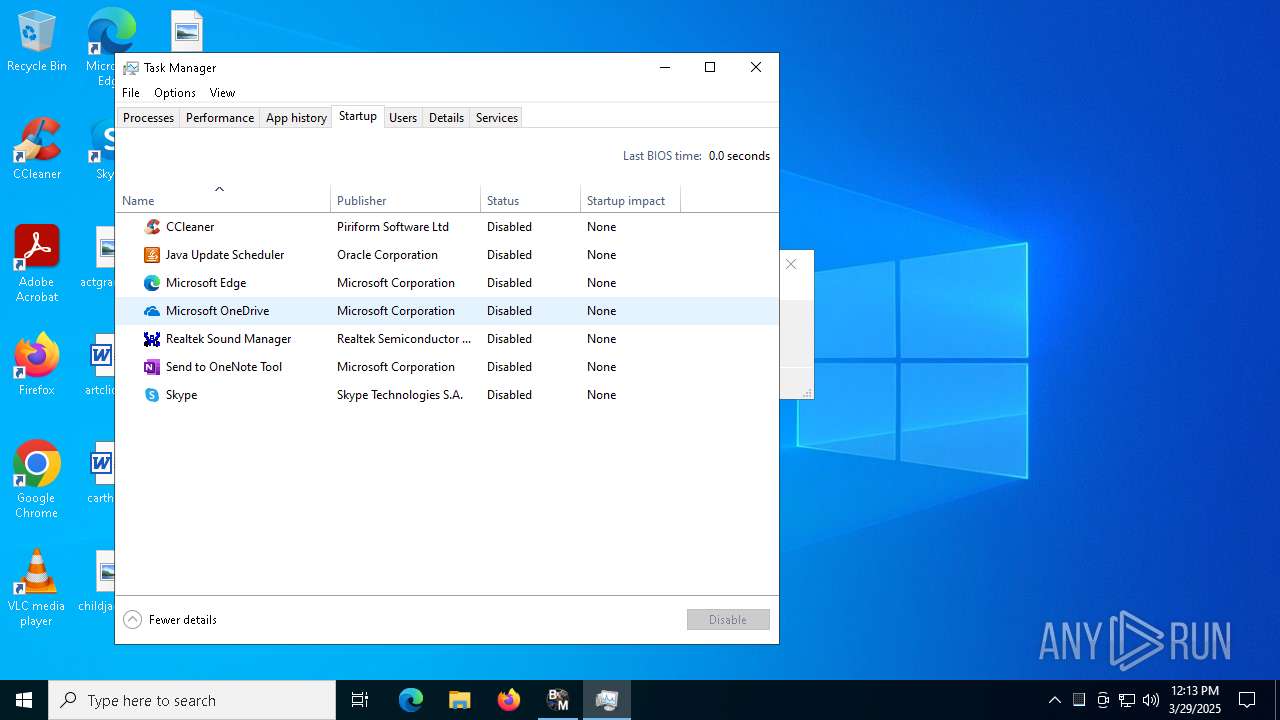
Task: Switch to the Processes tab
Action: coord(148,118)
